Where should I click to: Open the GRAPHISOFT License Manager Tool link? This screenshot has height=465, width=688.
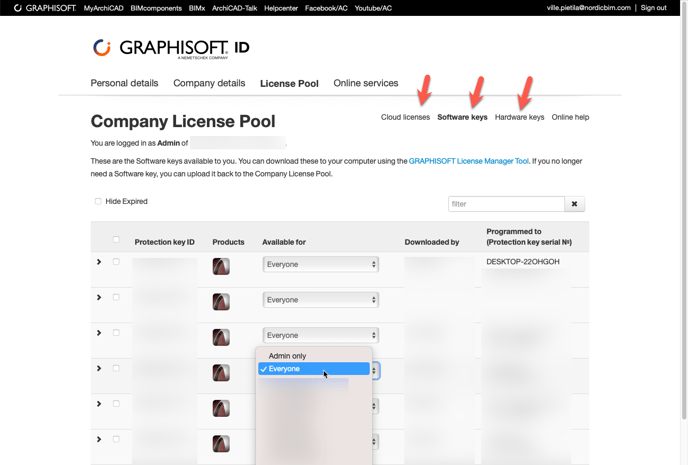[x=469, y=161]
